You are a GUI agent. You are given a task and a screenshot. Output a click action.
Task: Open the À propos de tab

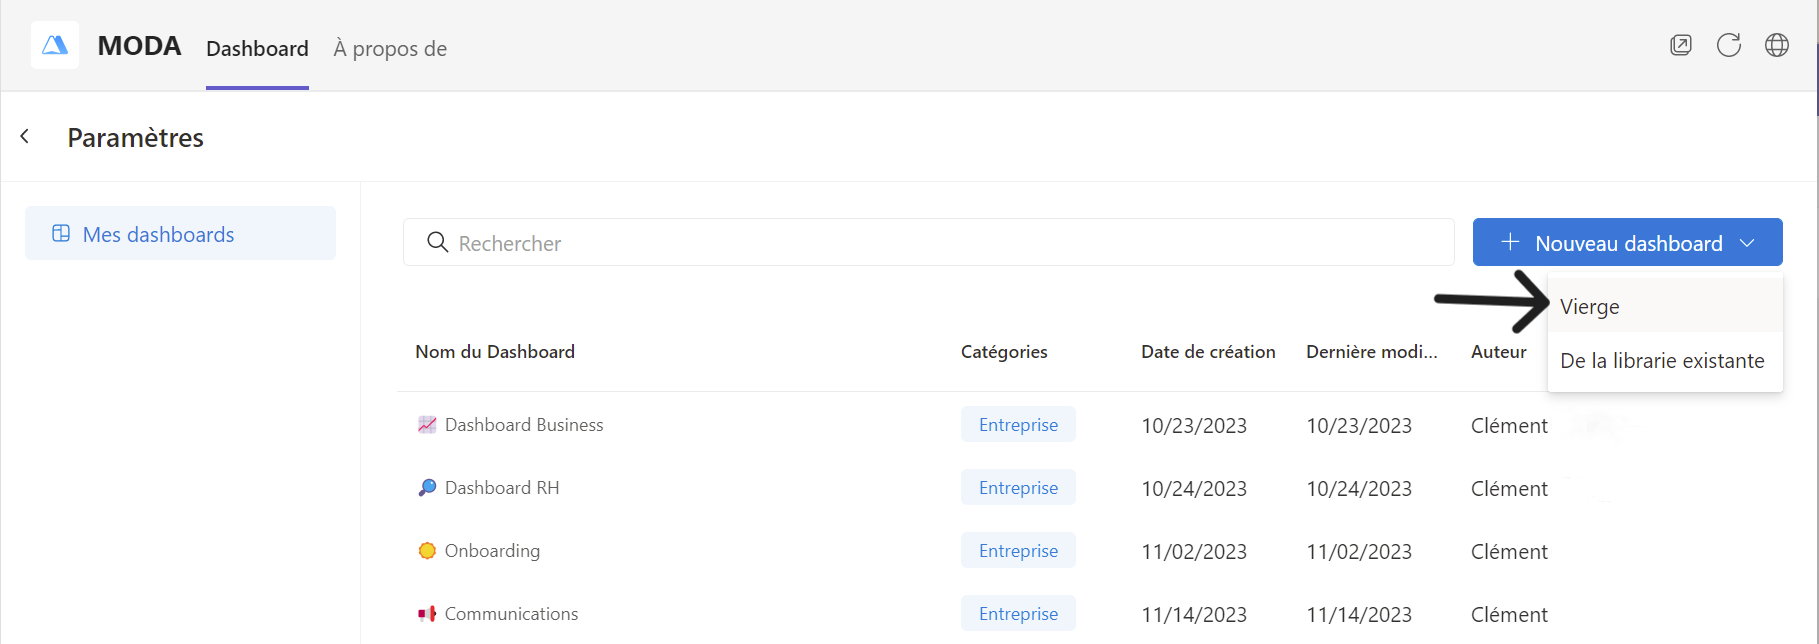pos(390,48)
